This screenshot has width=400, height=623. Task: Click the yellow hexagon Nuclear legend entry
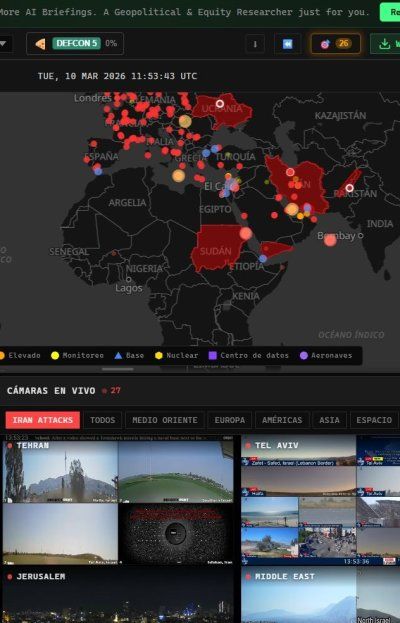[177, 355]
